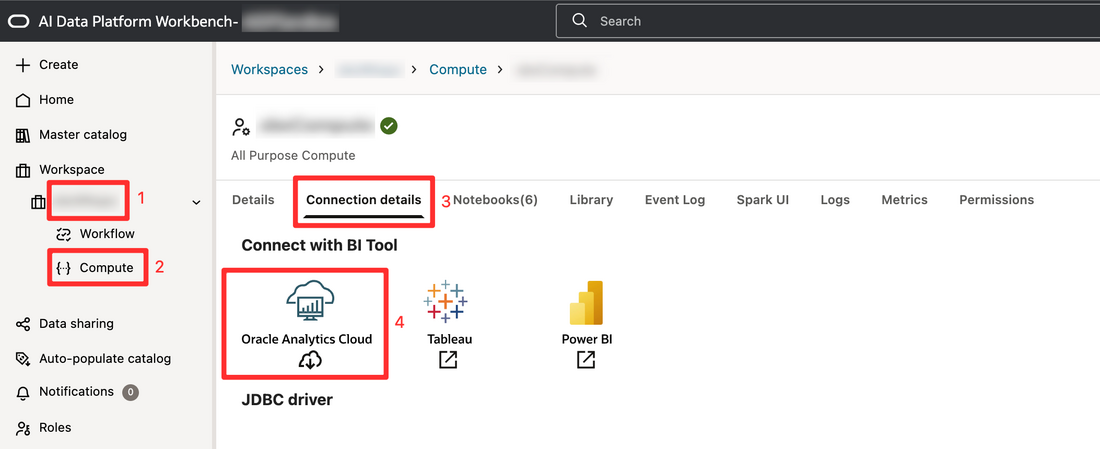Image resolution: width=1100 pixels, height=449 pixels.
Task: Click the Oracle Analytics Cloud logo
Action: point(310,301)
